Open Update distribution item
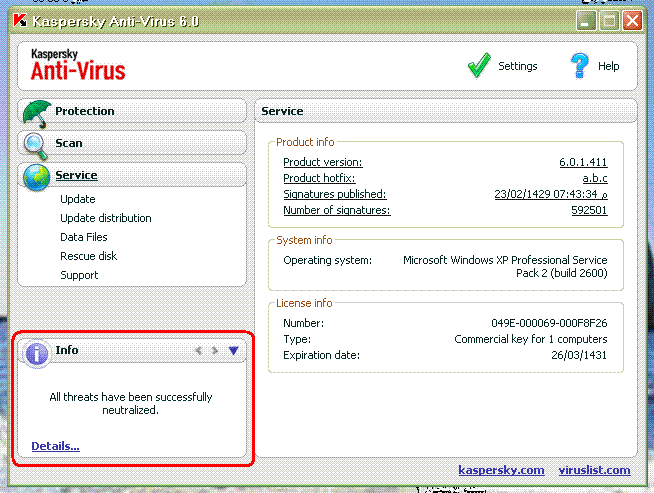This screenshot has height=493, width=654. pos(106,218)
